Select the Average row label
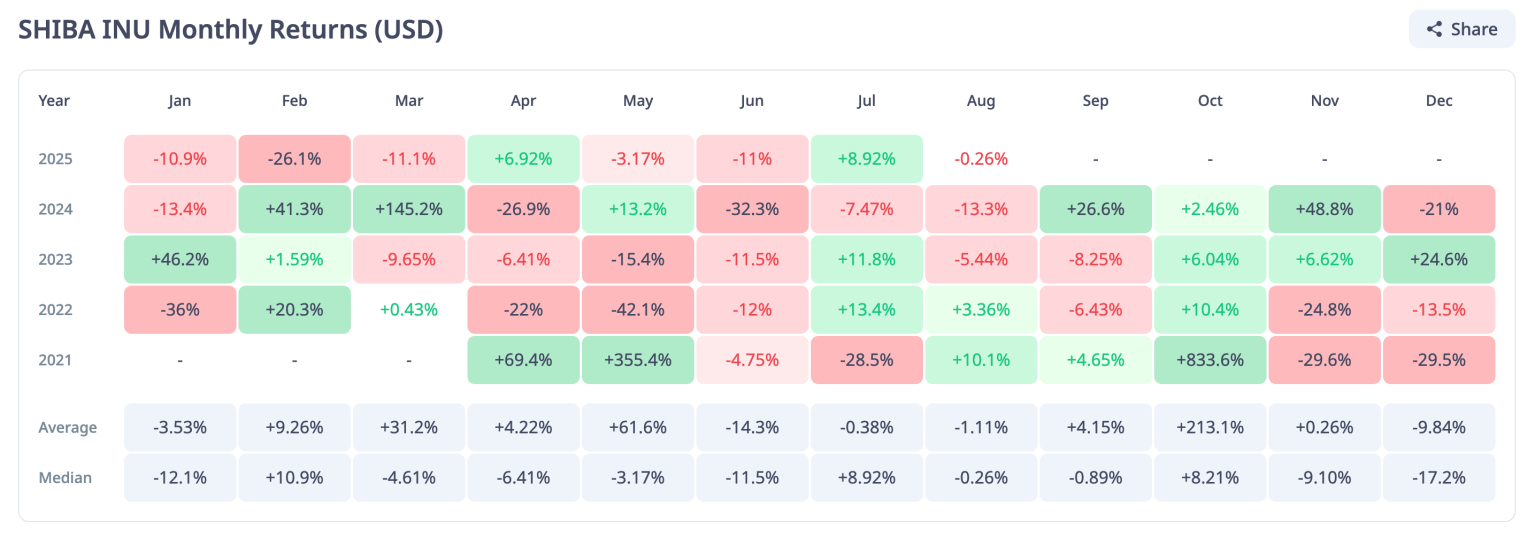 pyautogui.click(x=67, y=428)
